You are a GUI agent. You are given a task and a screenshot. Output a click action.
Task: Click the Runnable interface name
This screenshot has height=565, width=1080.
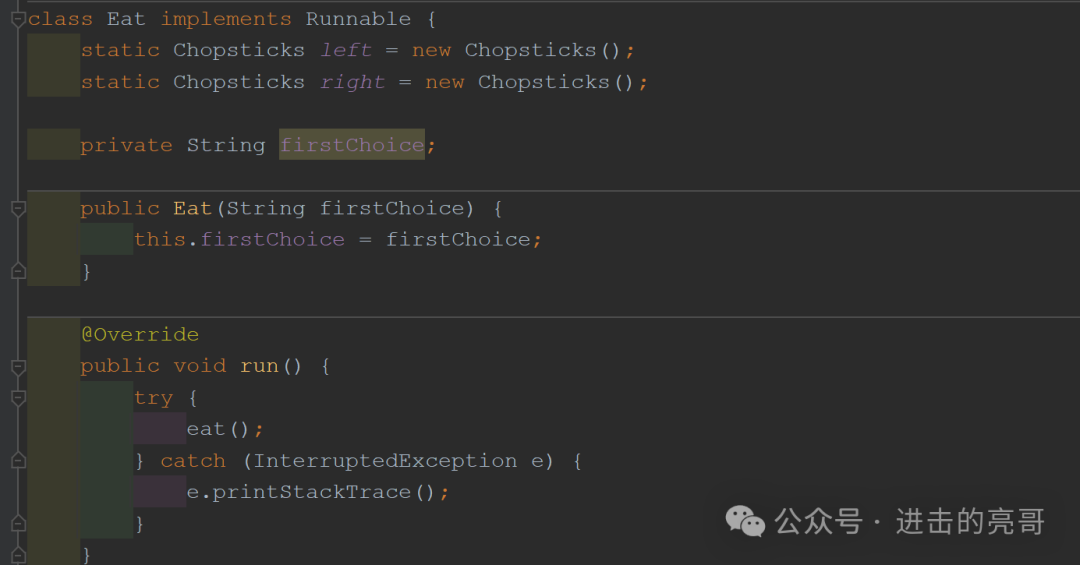click(x=358, y=19)
